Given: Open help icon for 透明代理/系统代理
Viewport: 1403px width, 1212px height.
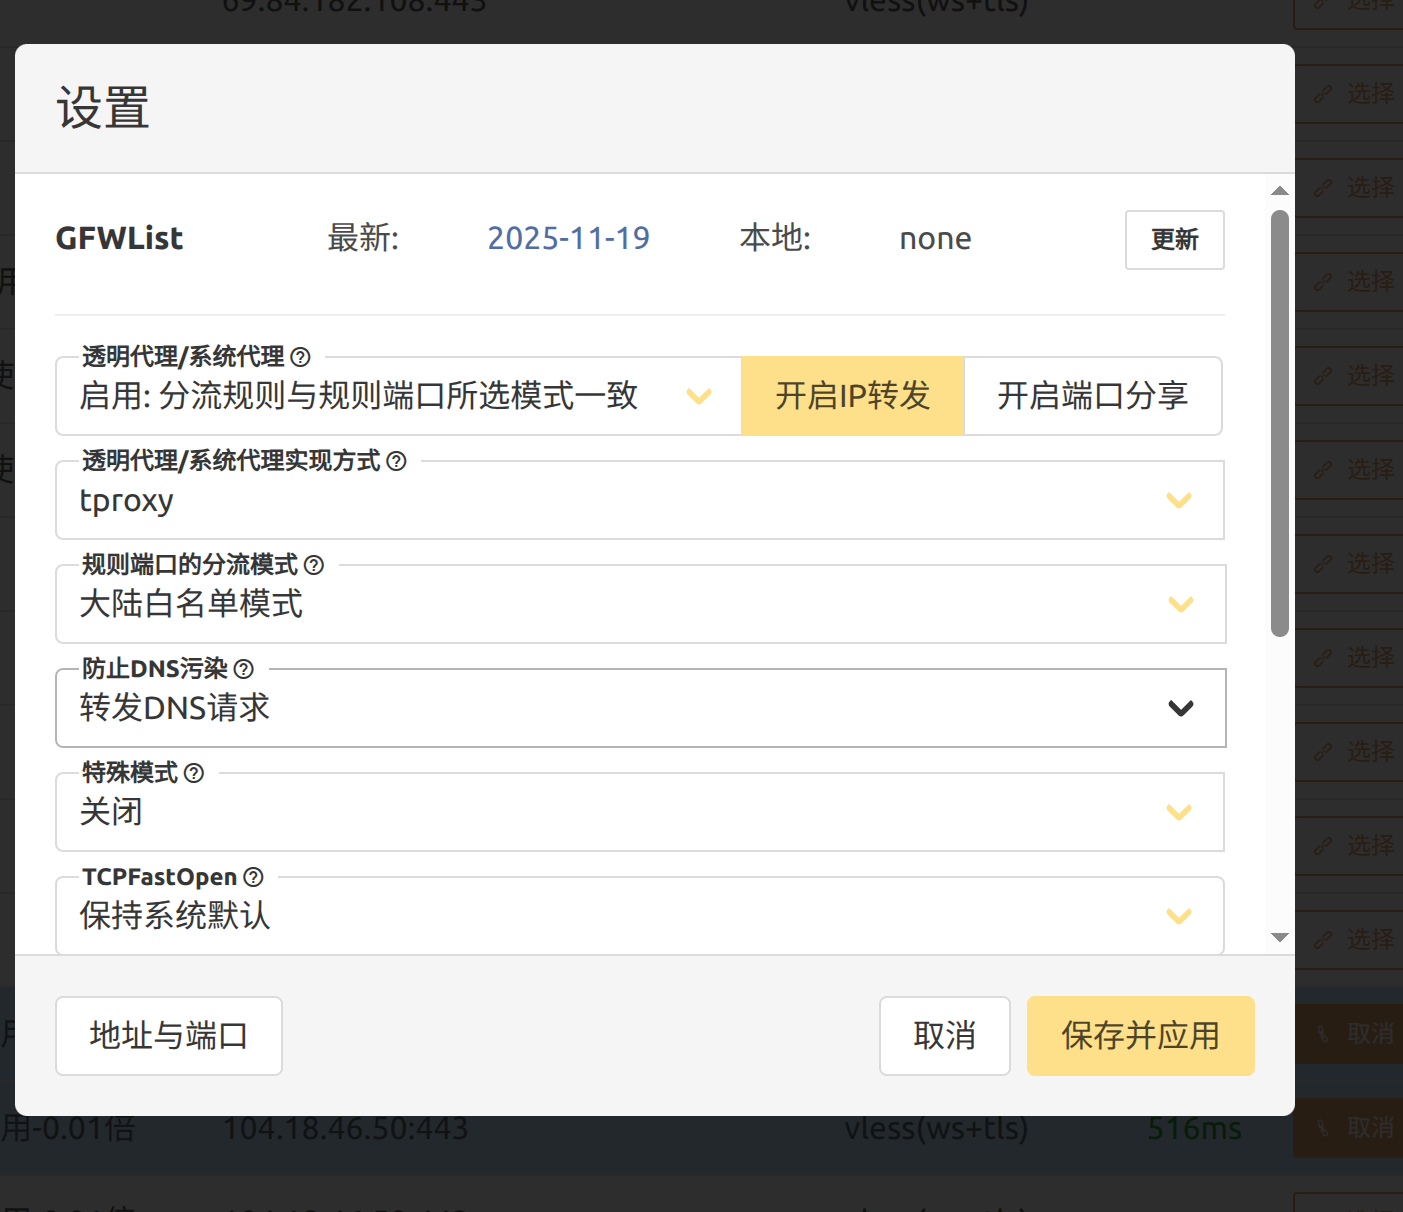Looking at the screenshot, I should (x=300, y=357).
